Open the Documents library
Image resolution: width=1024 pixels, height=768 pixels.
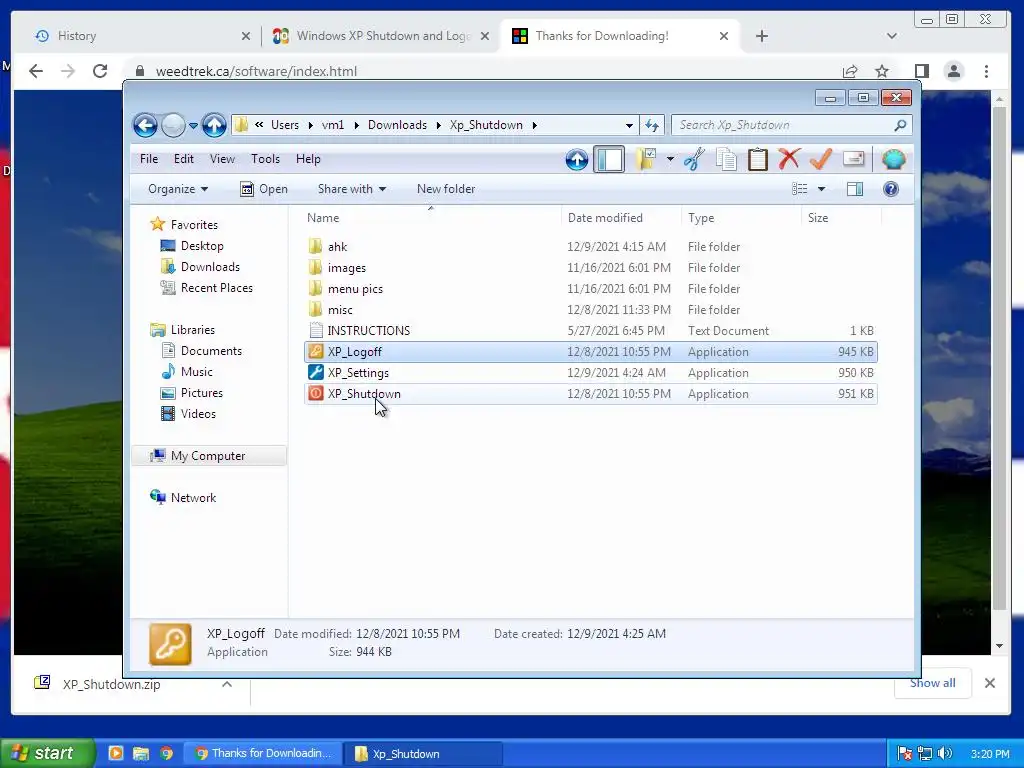211,351
